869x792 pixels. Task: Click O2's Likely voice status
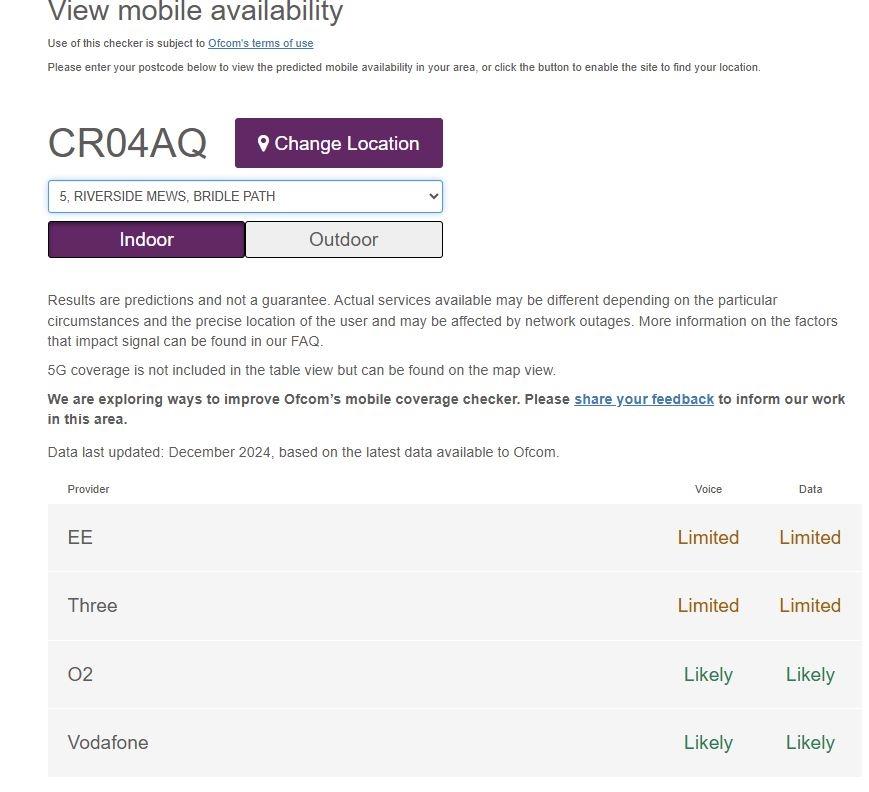(x=708, y=675)
